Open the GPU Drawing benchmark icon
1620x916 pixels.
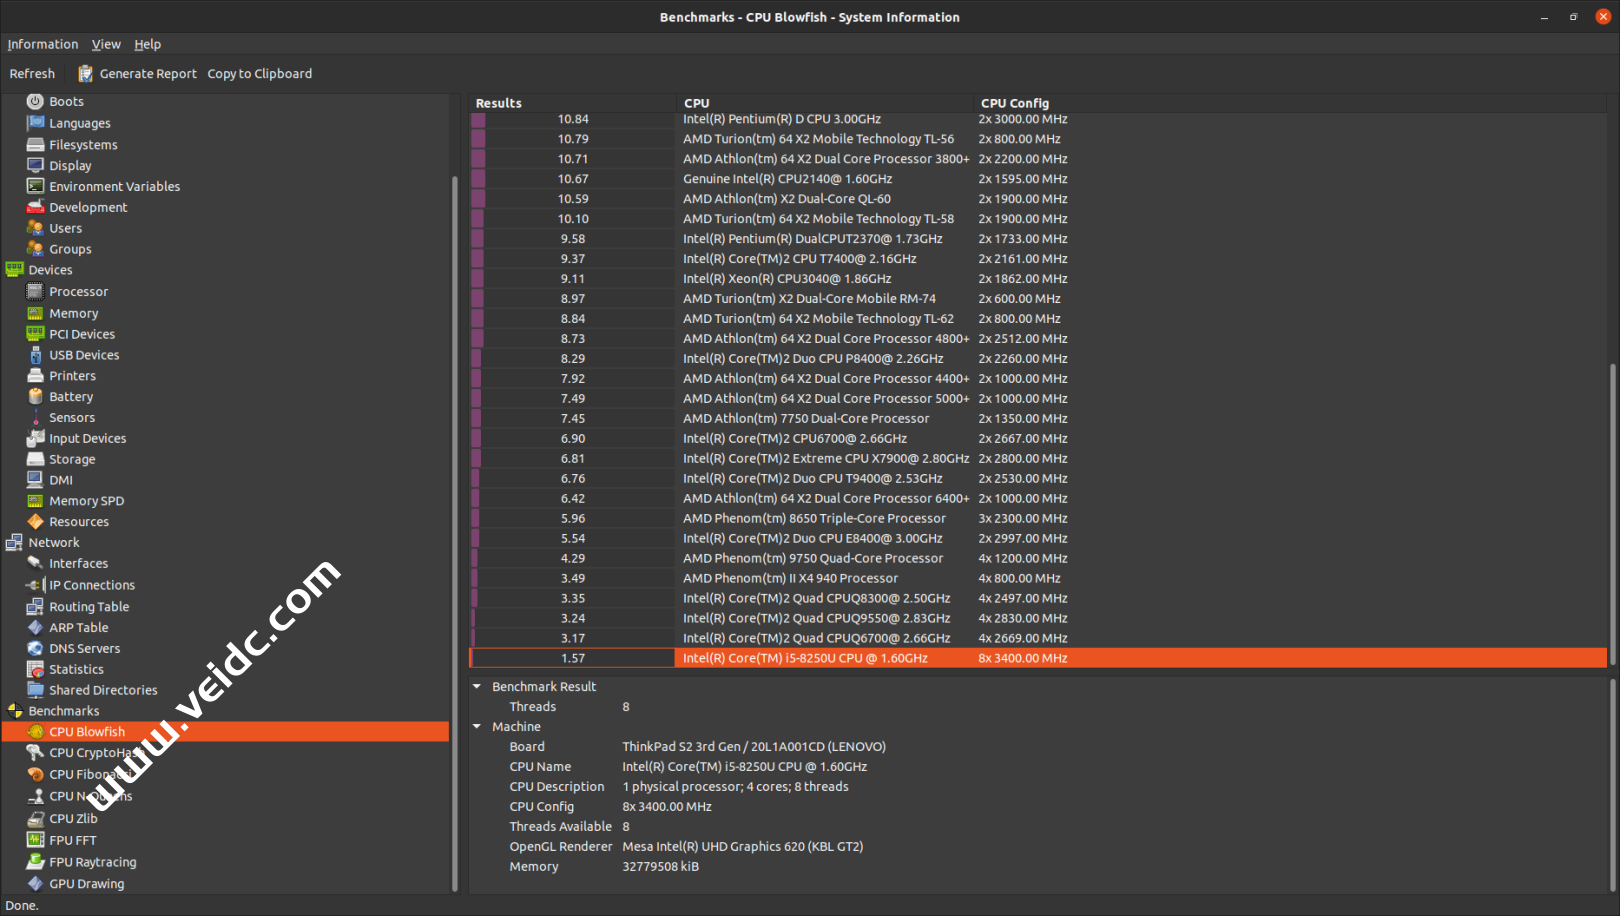[x=35, y=884]
